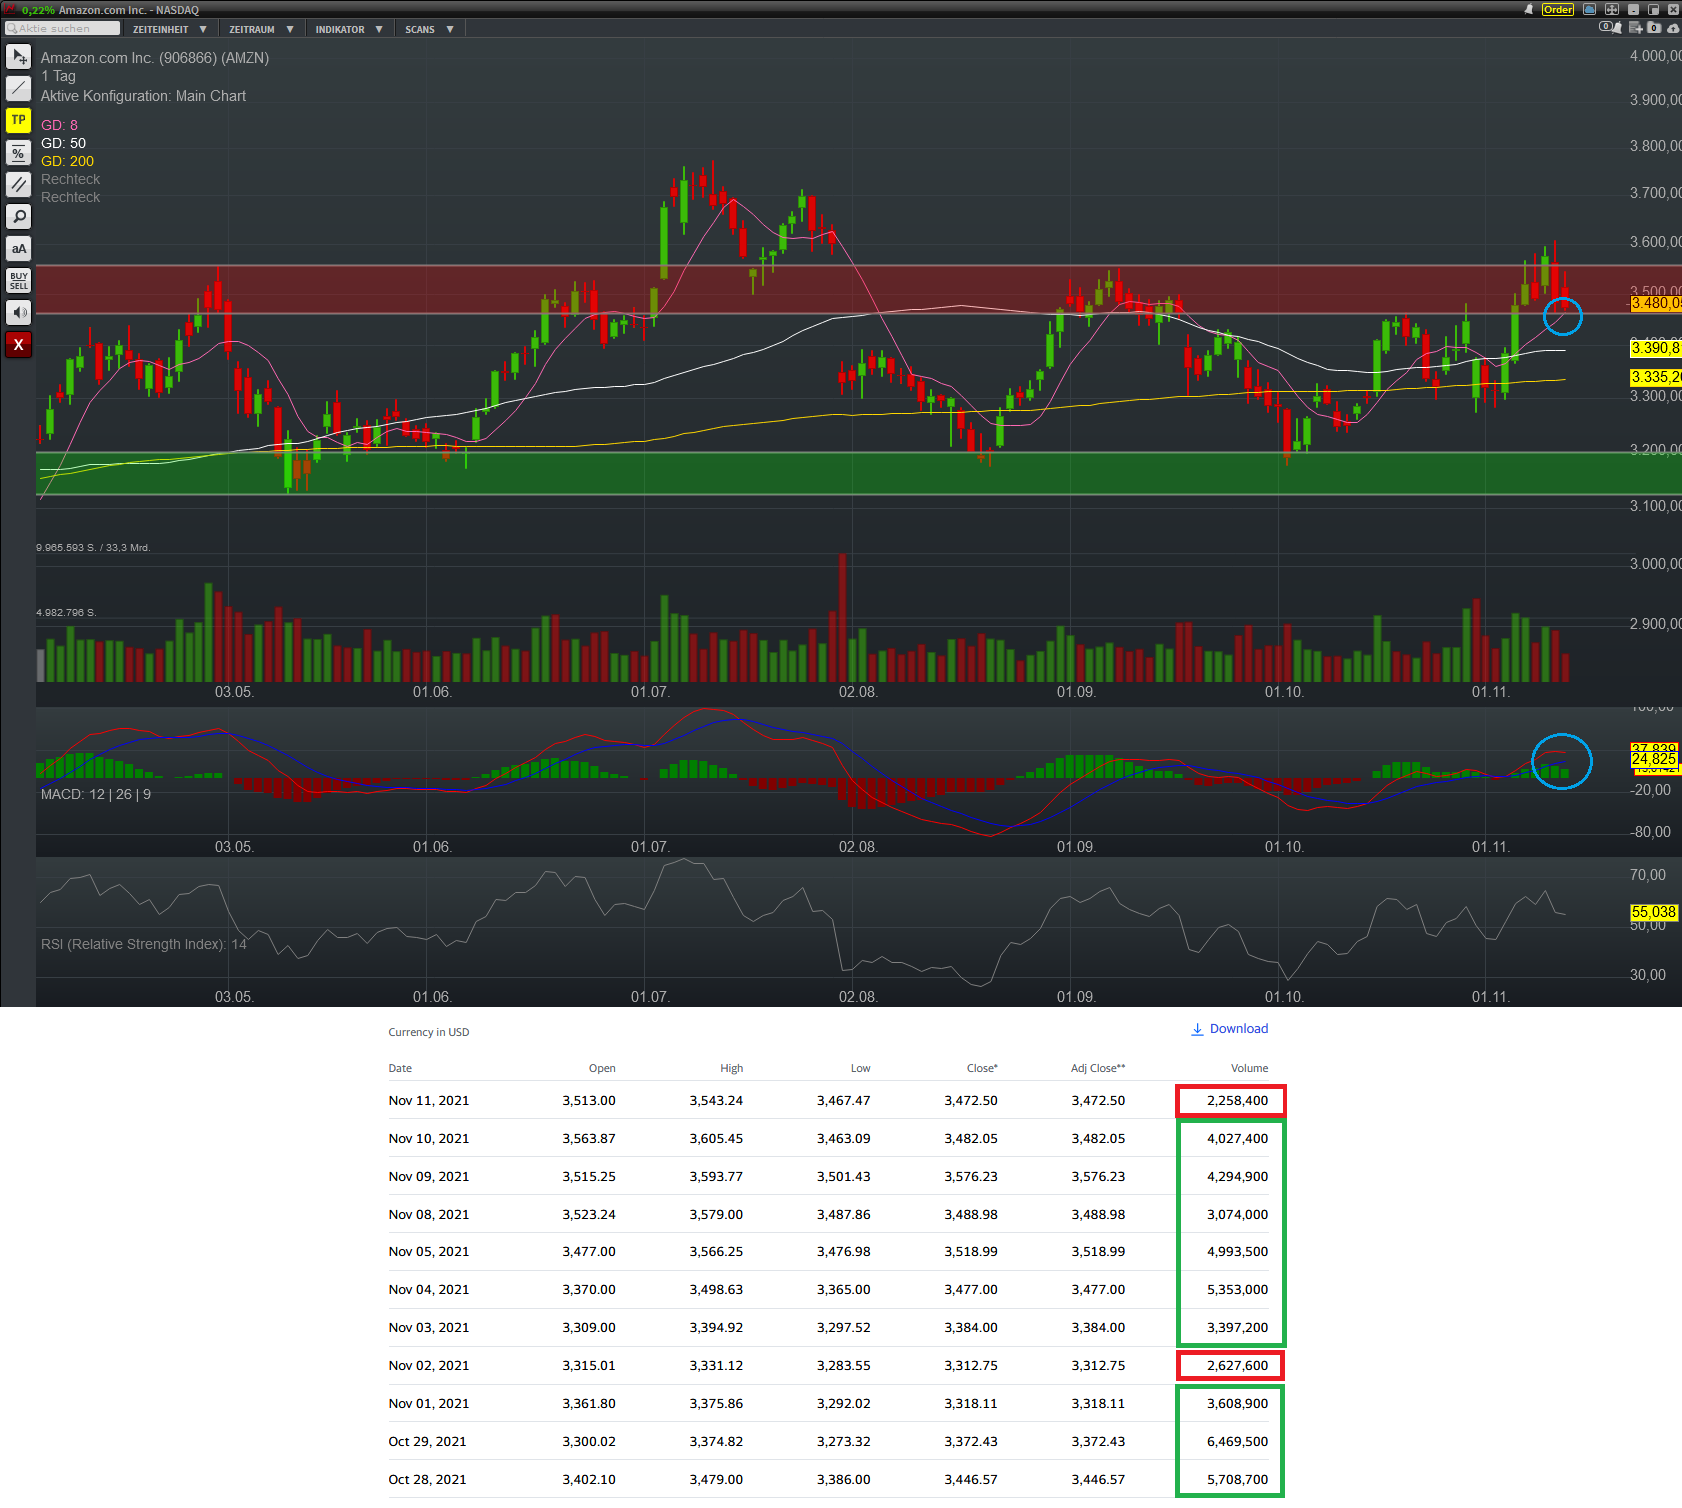Click the Adj Close** column header
This screenshot has width=1682, height=1508.
[x=1098, y=1068]
